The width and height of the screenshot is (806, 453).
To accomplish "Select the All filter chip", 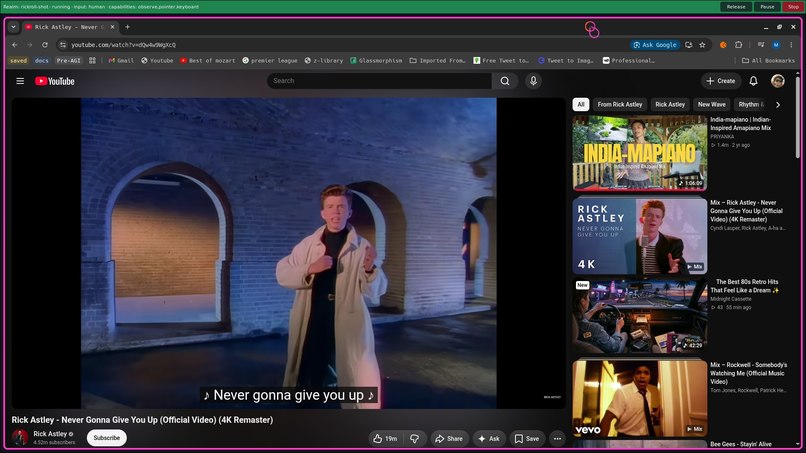I will 581,104.
